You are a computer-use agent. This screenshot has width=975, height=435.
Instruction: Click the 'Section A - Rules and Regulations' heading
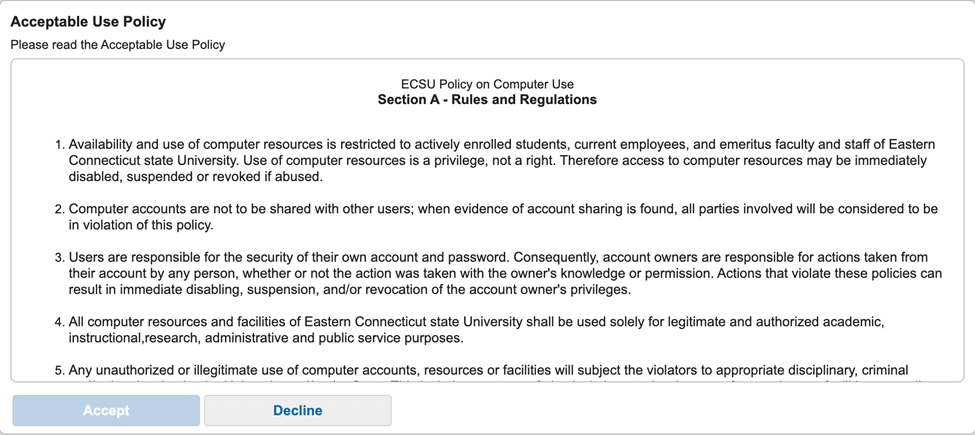(488, 99)
